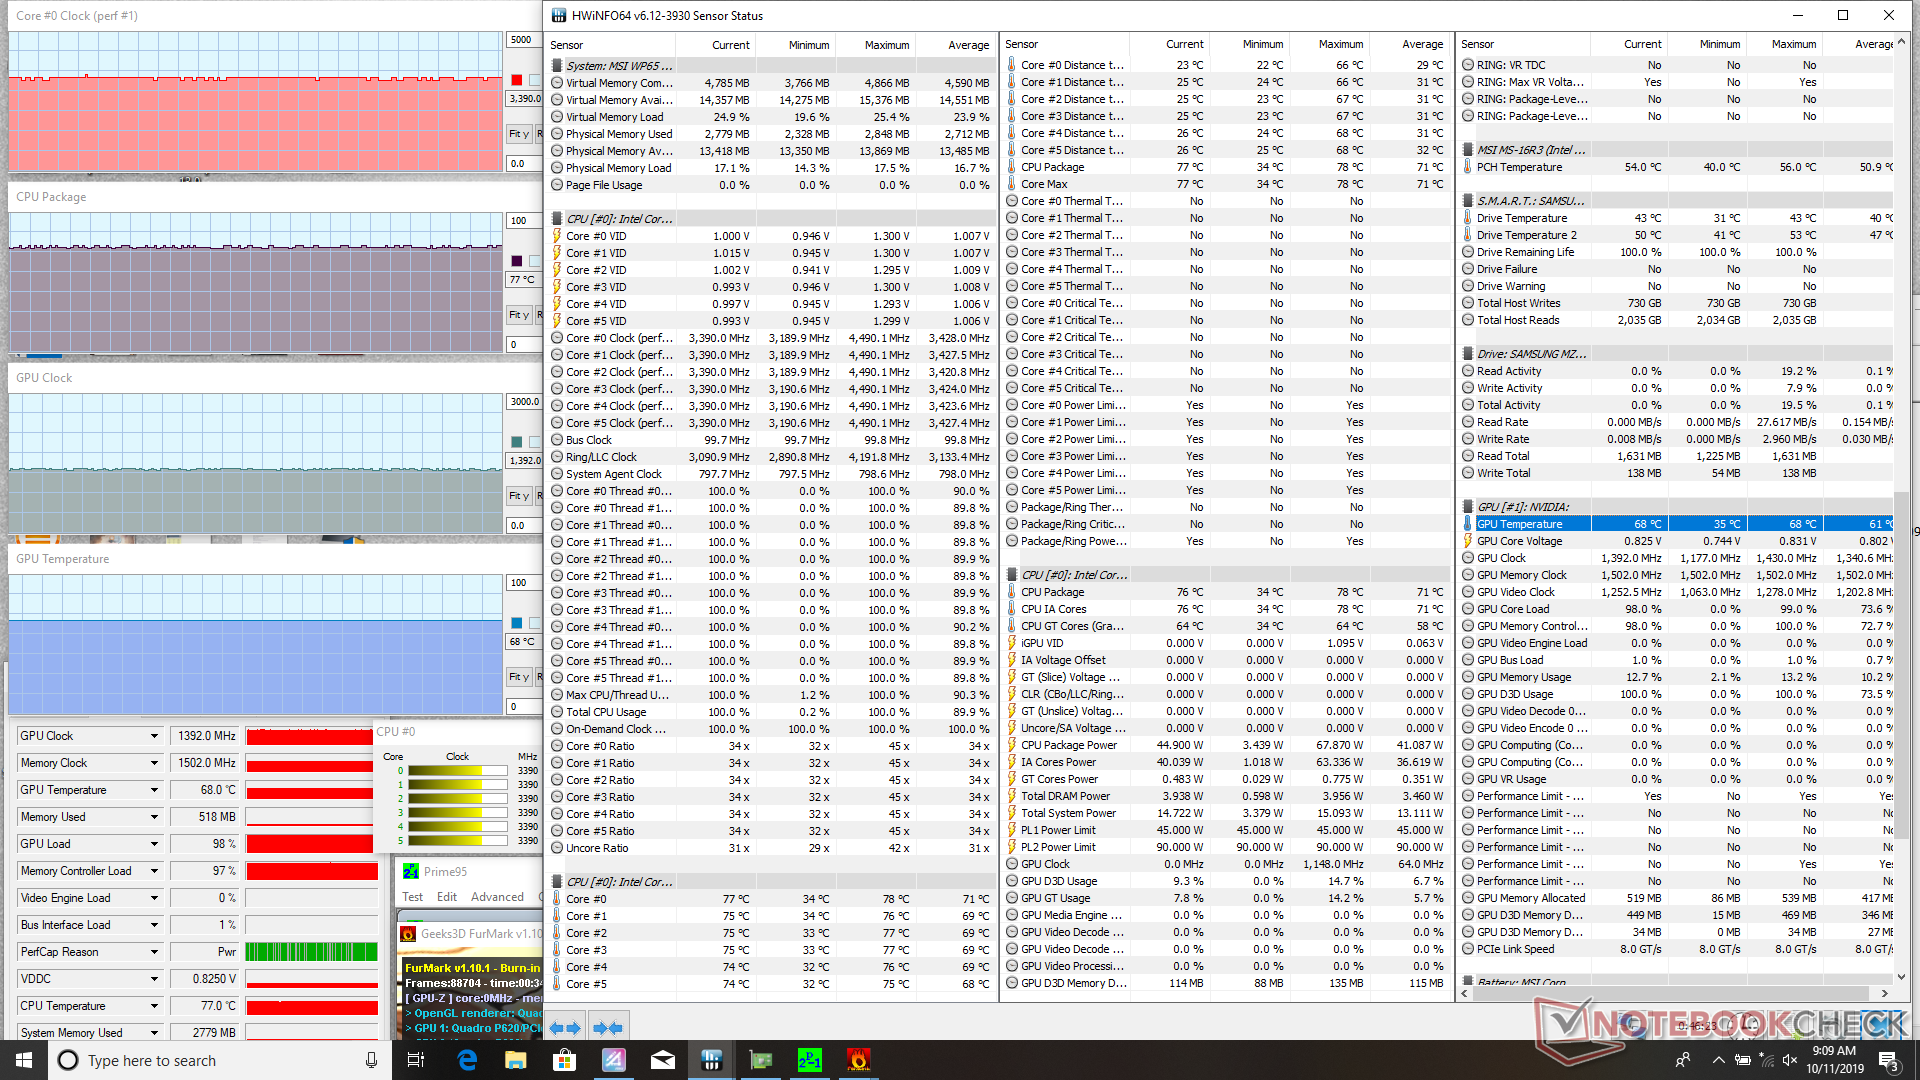Click the Windows search box
The width and height of the screenshot is (1920, 1080).
tap(218, 1060)
